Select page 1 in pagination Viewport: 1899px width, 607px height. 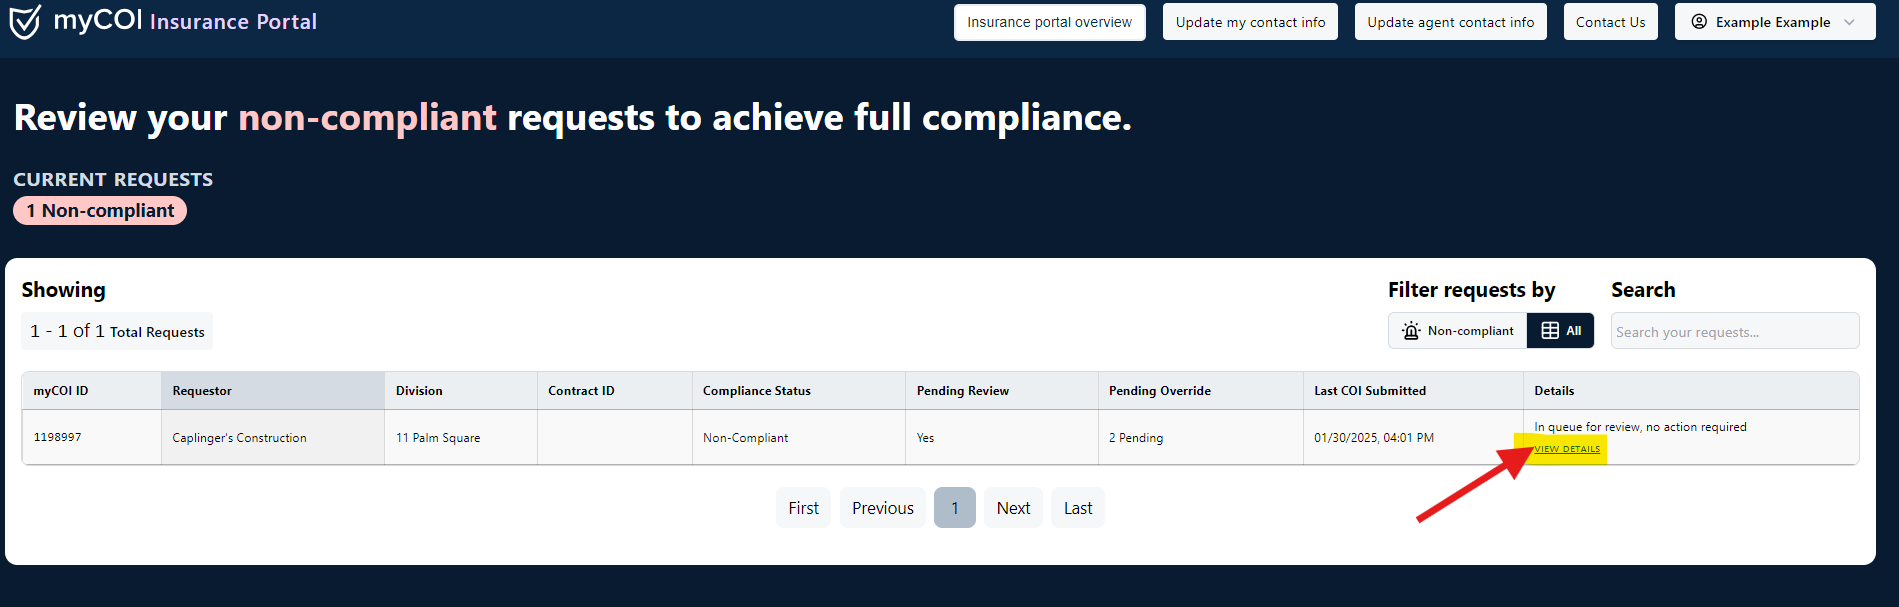click(x=954, y=508)
